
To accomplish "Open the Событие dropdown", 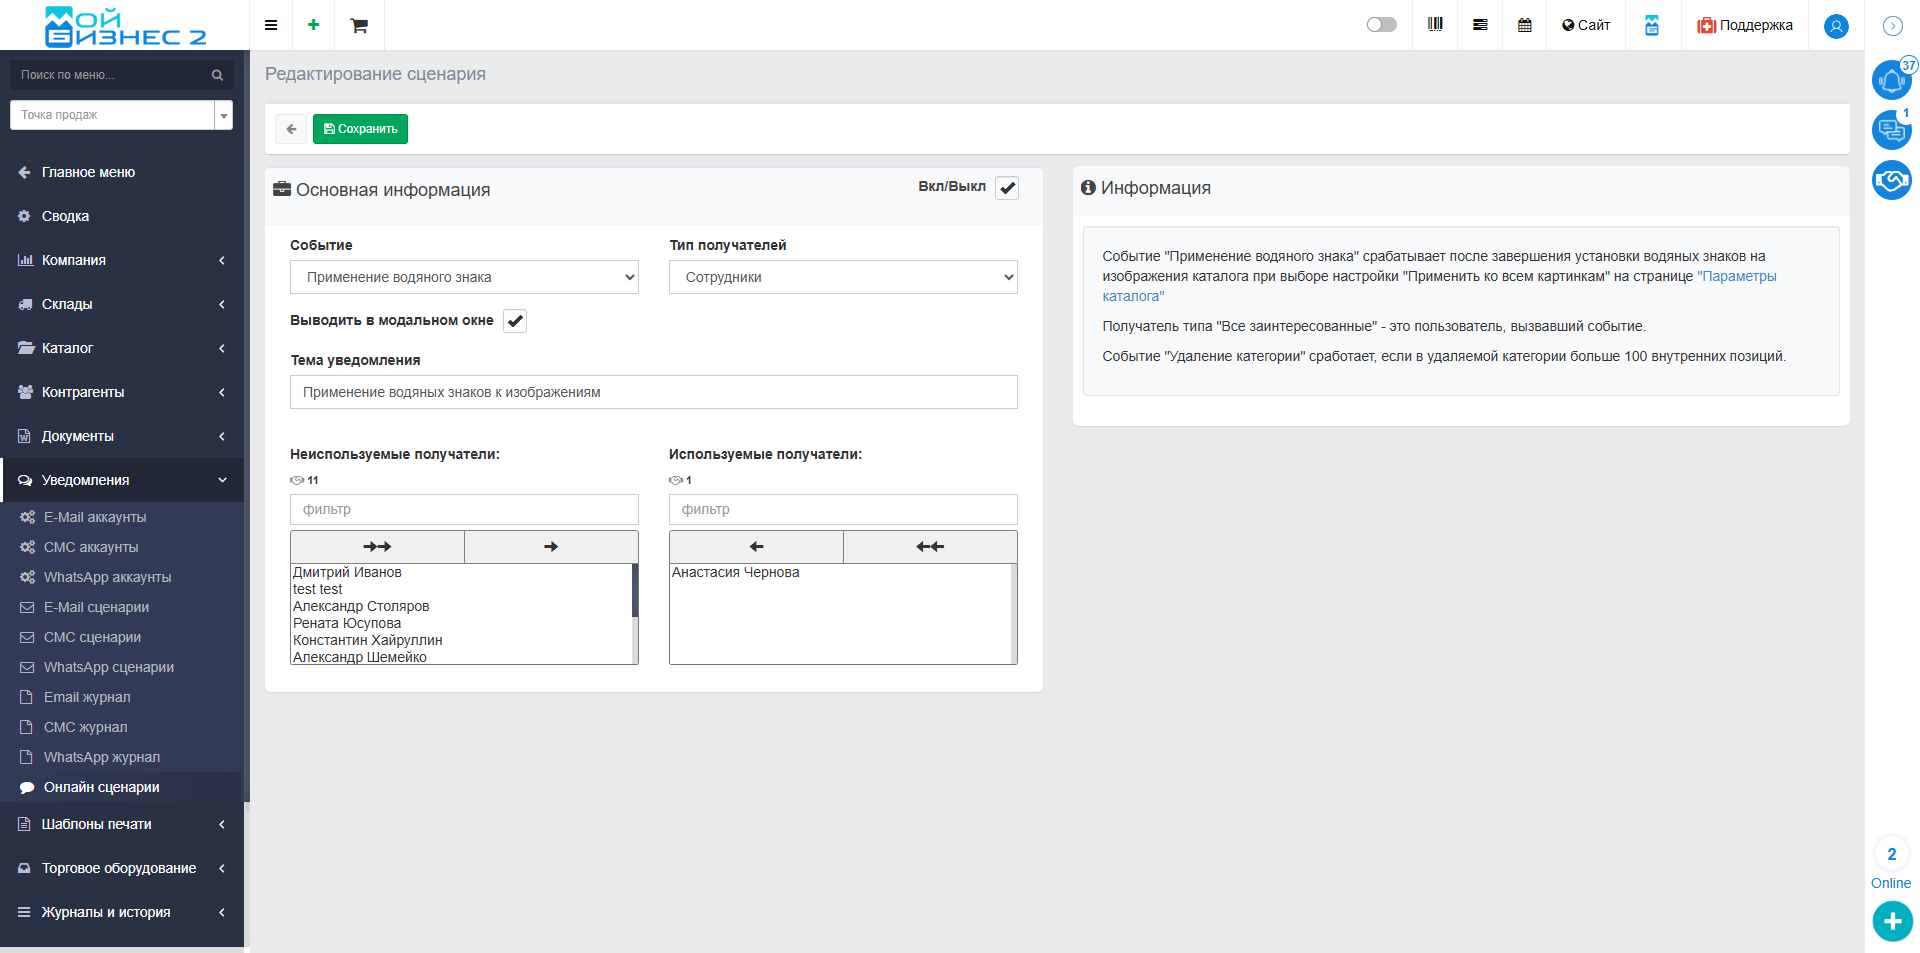I will tap(464, 277).
